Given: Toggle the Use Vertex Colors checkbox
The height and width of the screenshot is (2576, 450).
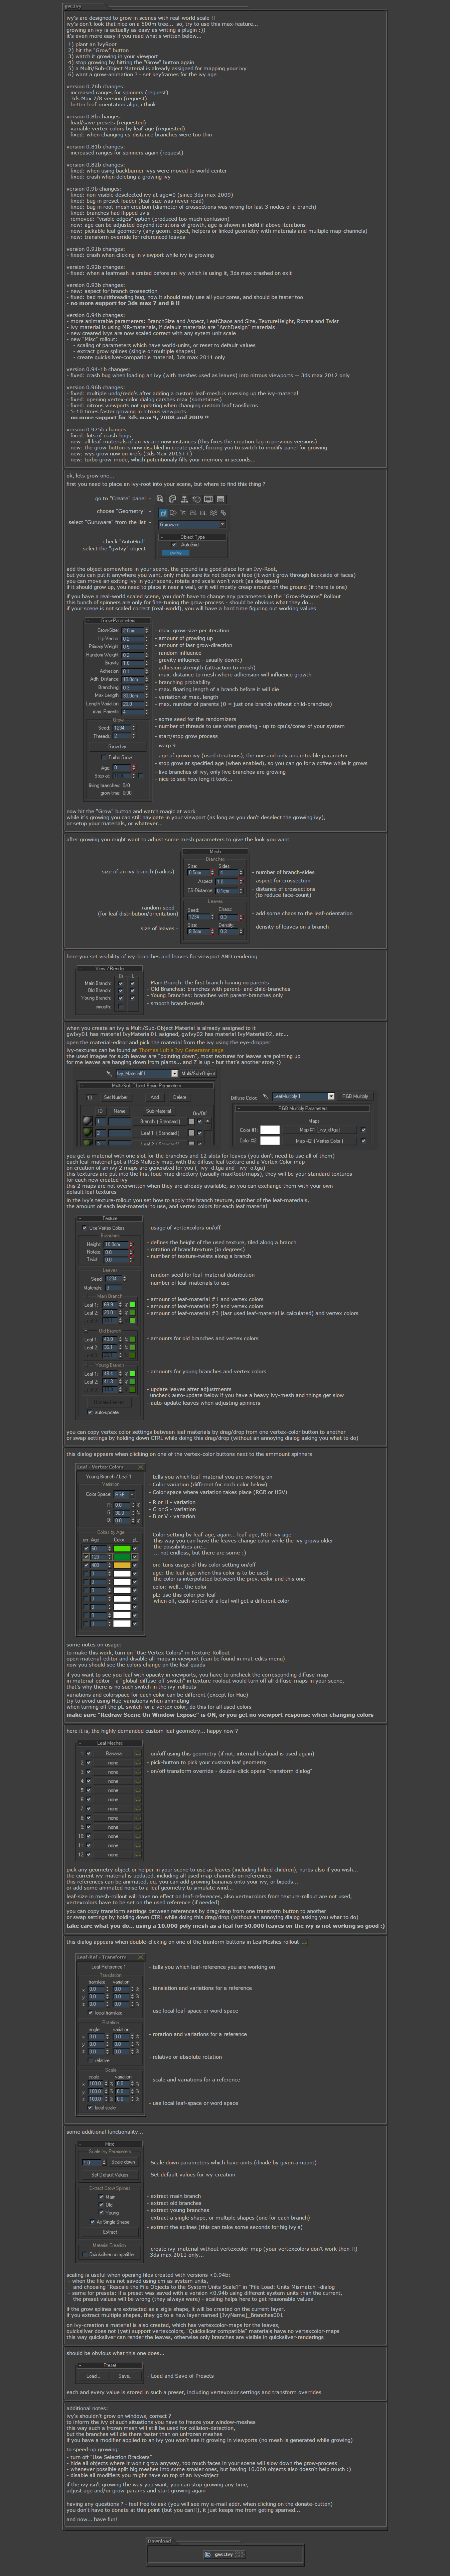Looking at the screenshot, I should coord(85,1228).
